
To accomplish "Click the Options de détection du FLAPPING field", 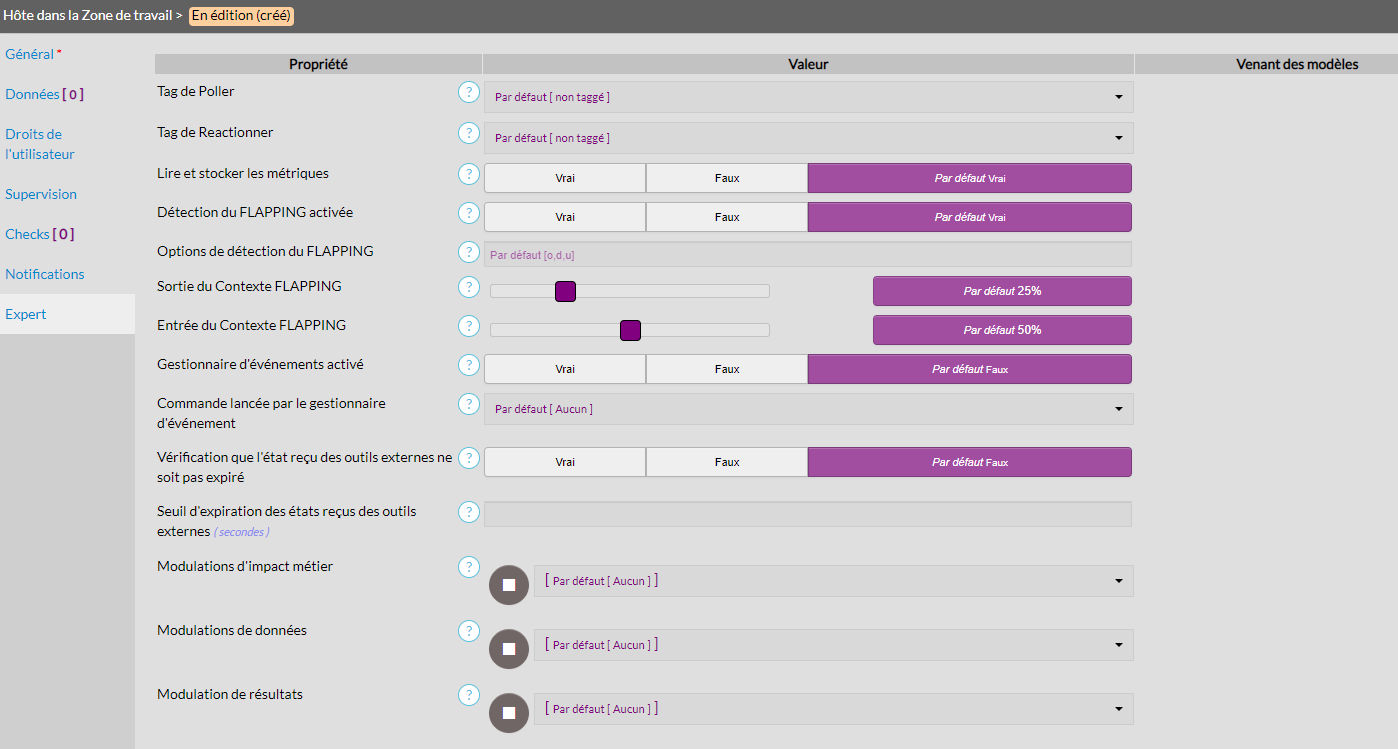I will [807, 255].
